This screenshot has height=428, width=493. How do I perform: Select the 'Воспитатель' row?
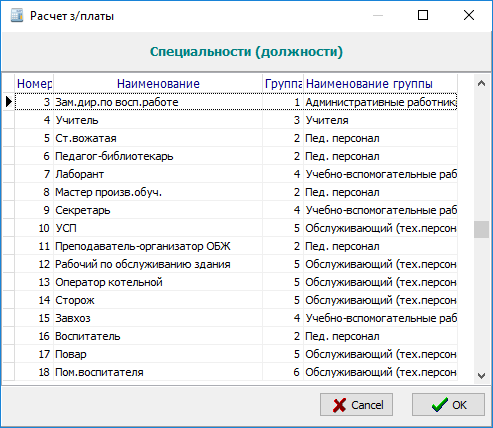(x=236, y=336)
